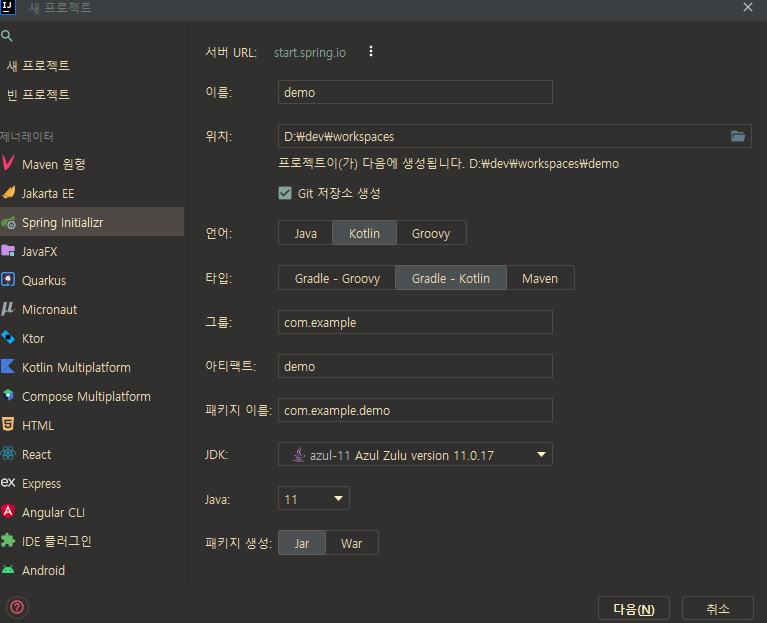The image size is (767, 623).
Task: Click the Android robot icon
Action: 8,570
